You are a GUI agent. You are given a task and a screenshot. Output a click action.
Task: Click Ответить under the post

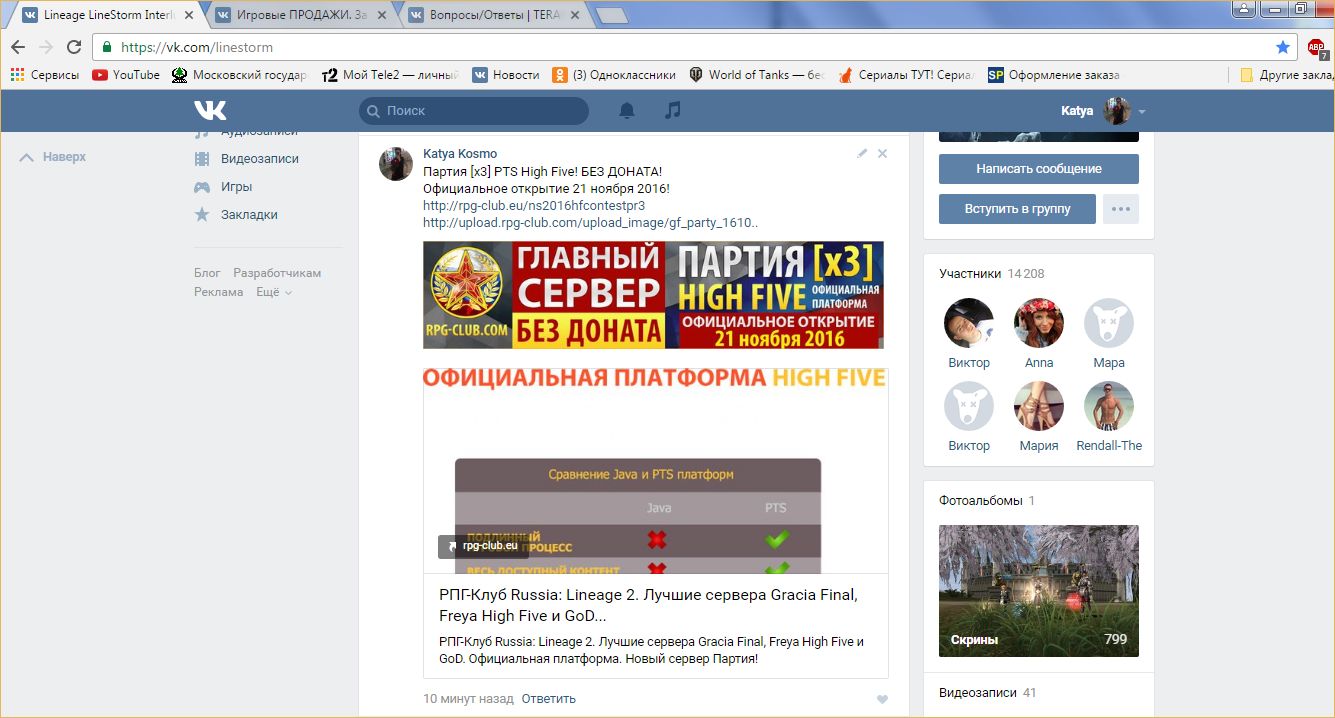549,699
